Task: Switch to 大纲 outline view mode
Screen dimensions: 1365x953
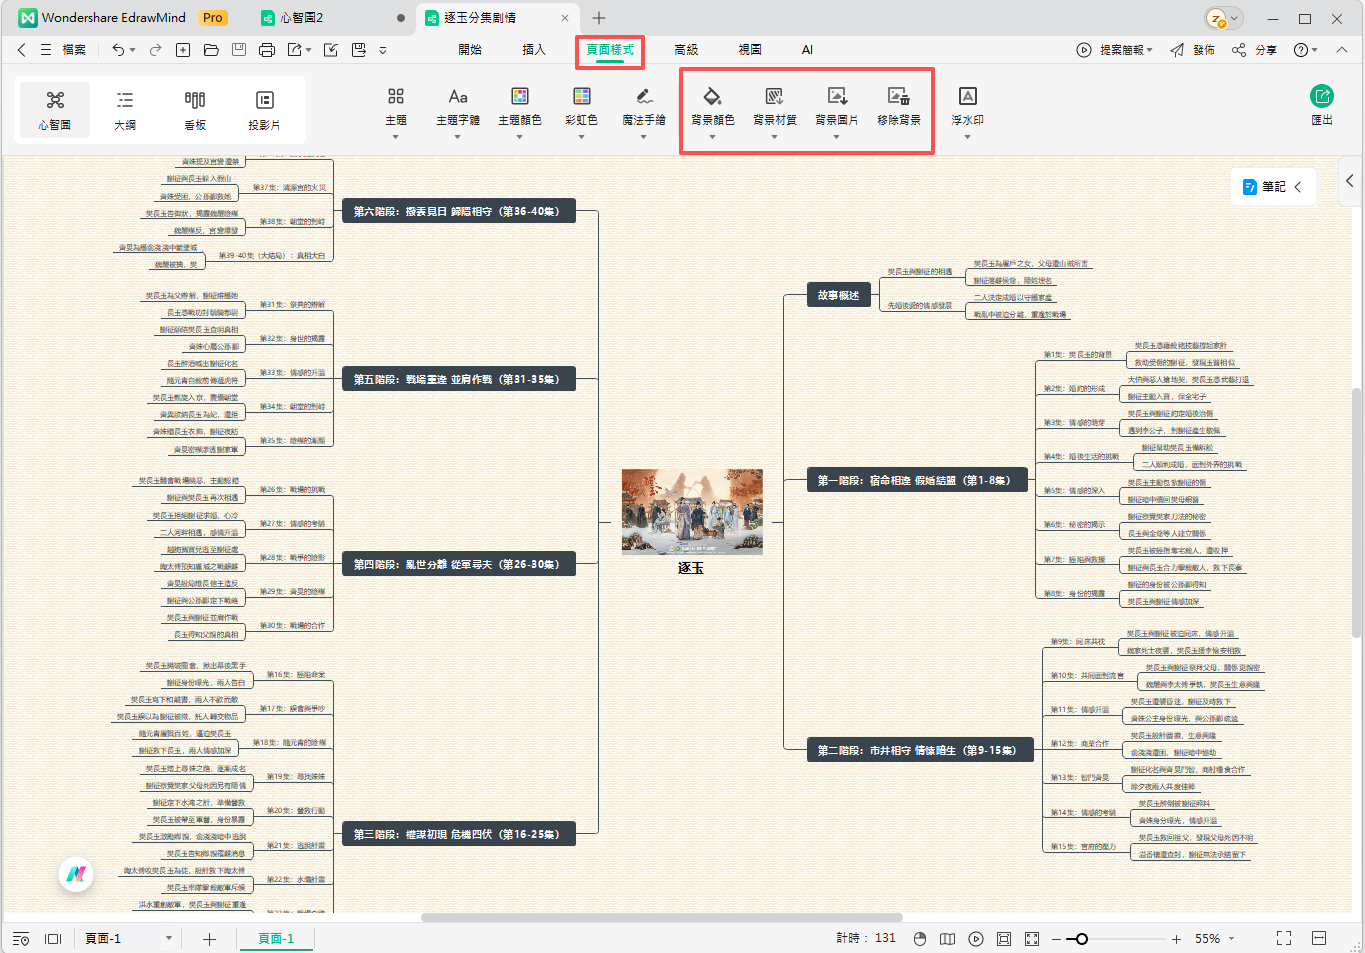Action: (125, 109)
